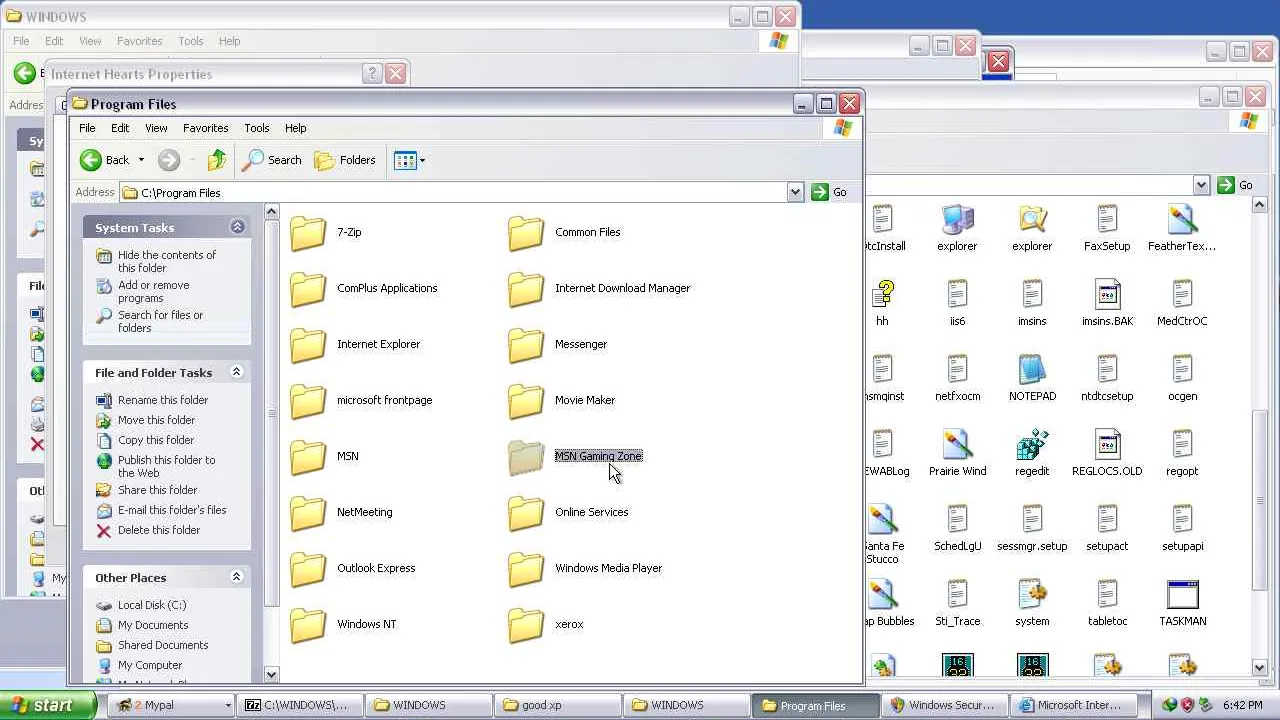1280x720 pixels.
Task: Click the C:\Program Files address field
Action: tap(462, 192)
